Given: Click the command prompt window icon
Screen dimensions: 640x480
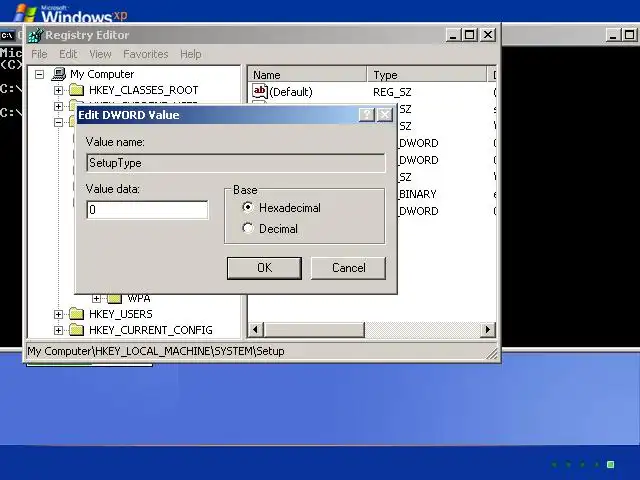Looking at the screenshot, I should pos(7,36).
